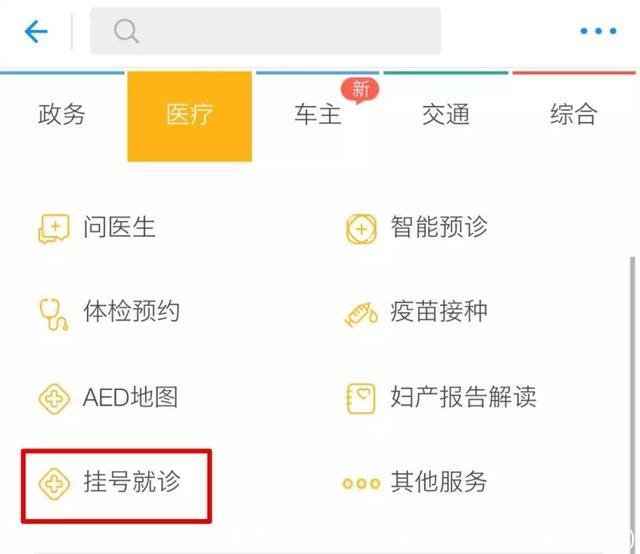This screenshot has width=640, height=554.
Task: Click the 其他服务 three-circles icon
Action: click(x=360, y=483)
